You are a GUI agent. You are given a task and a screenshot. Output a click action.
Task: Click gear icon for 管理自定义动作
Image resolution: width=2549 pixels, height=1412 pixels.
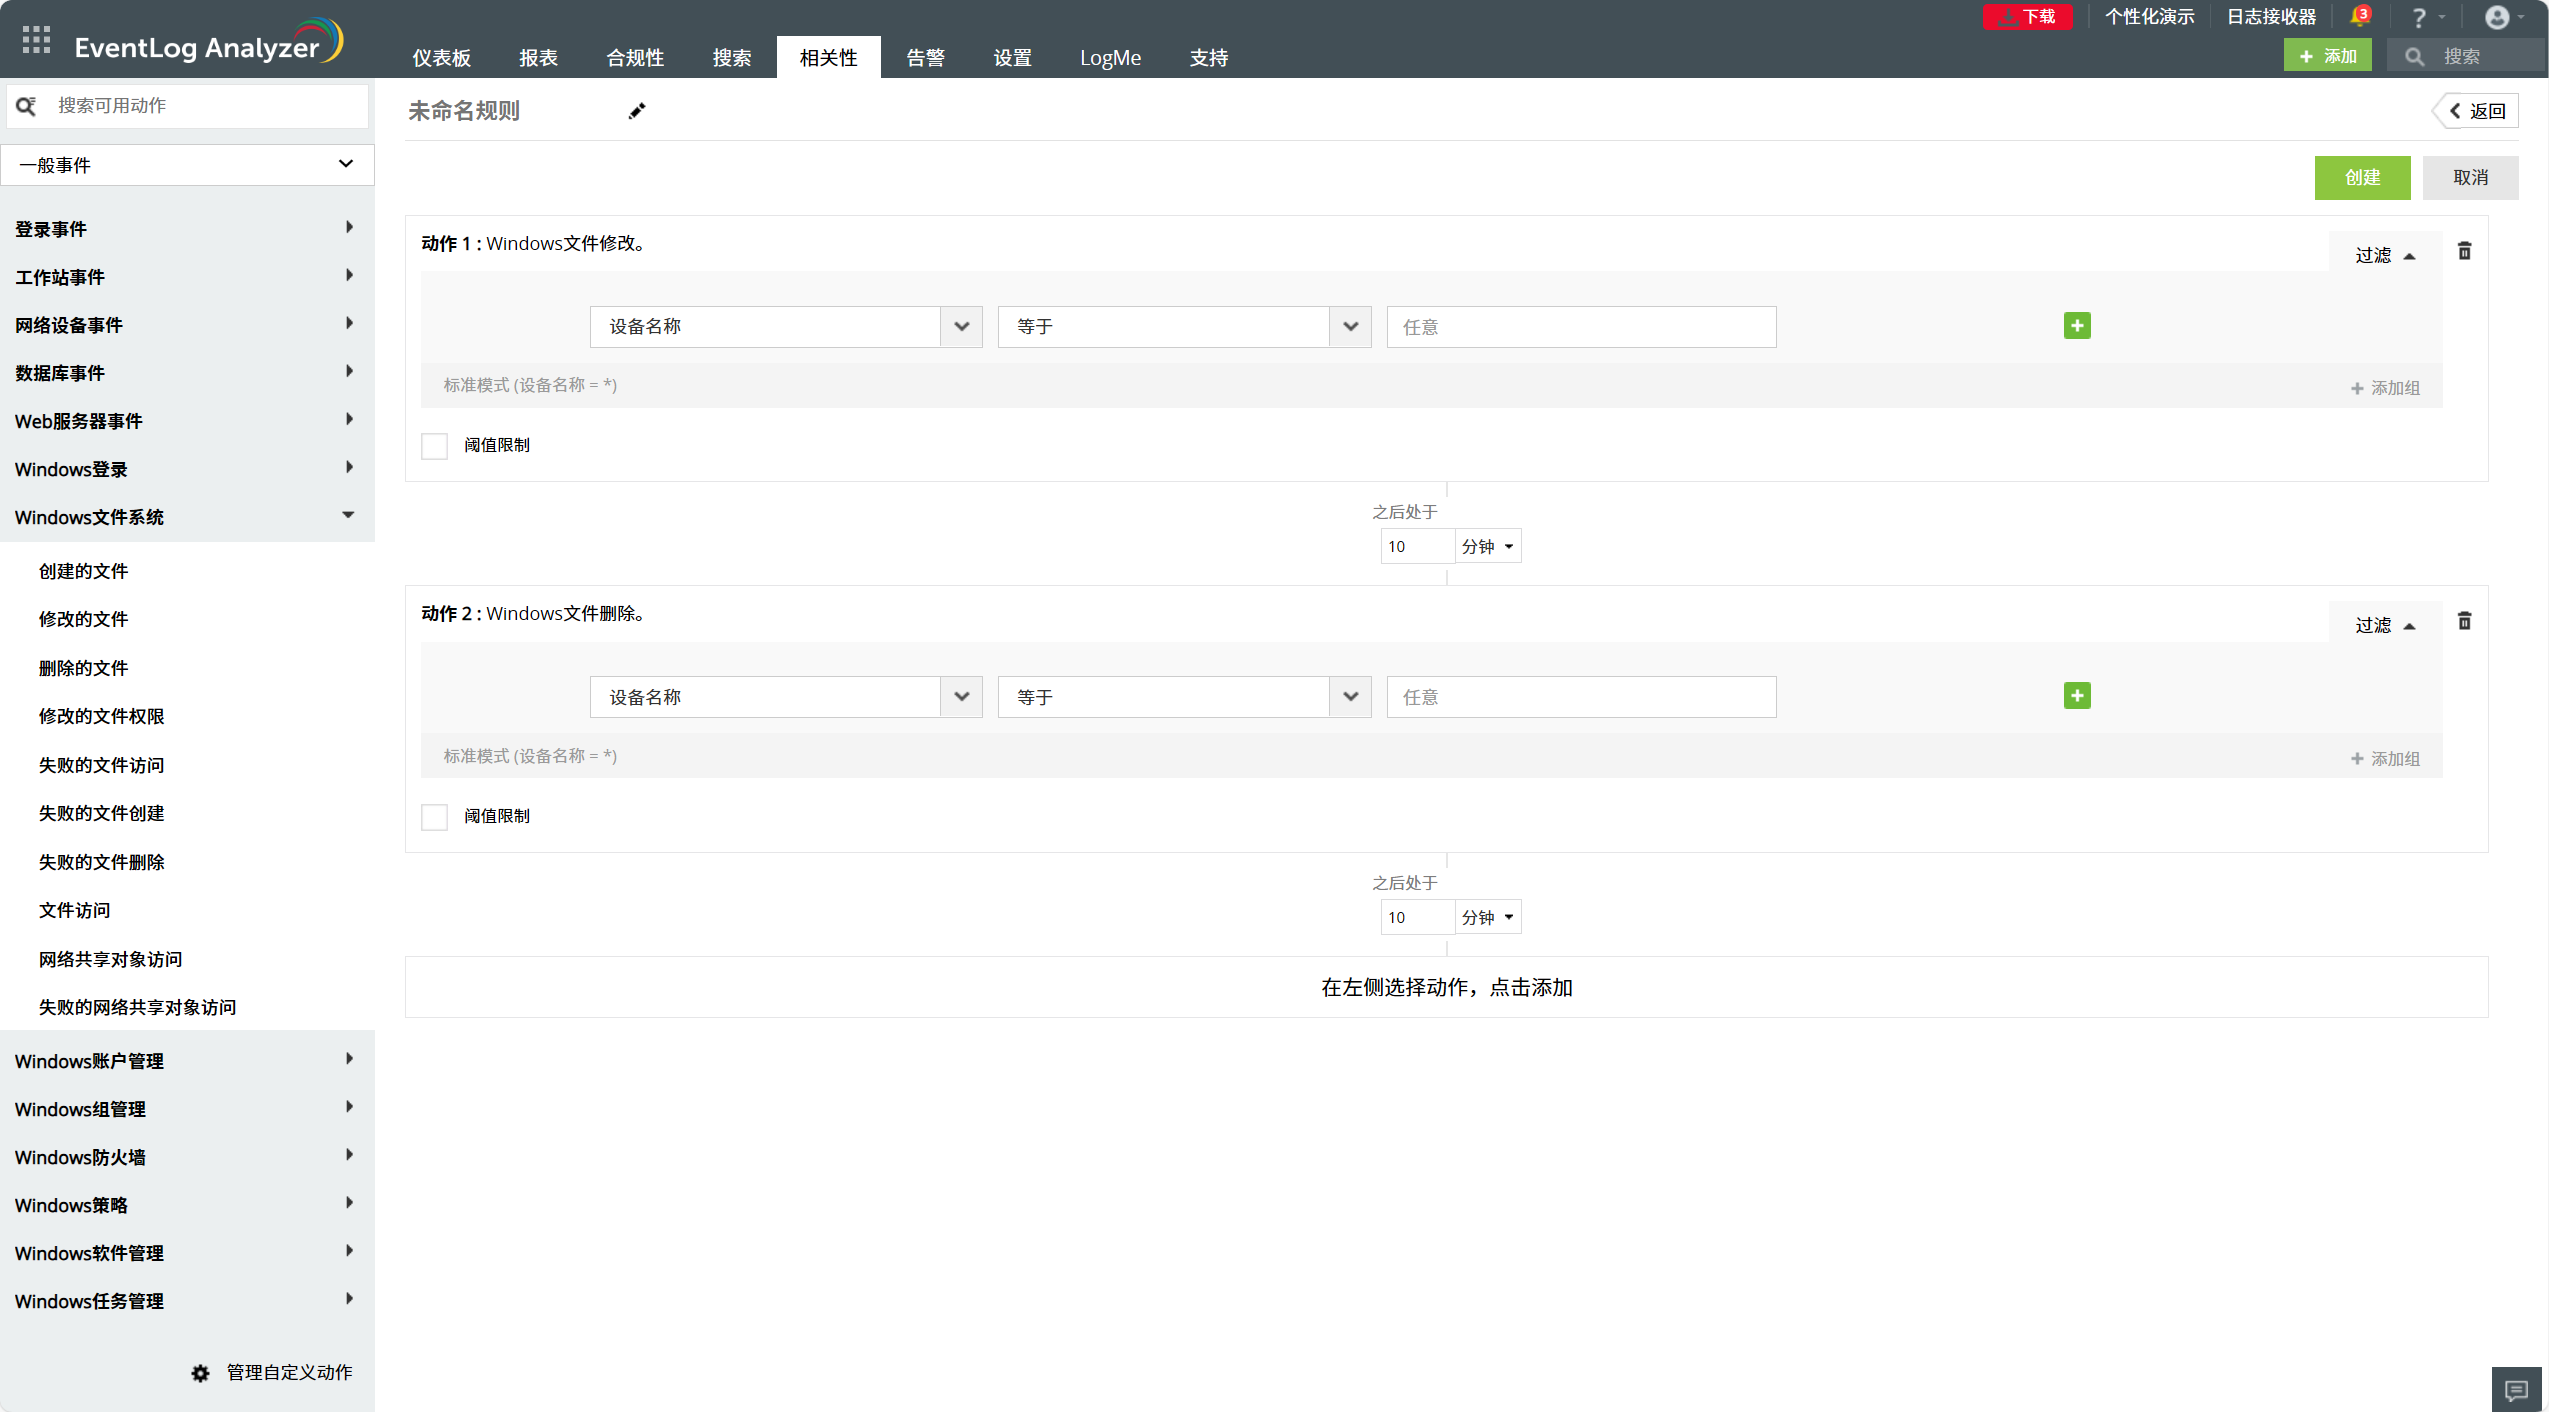pyautogui.click(x=201, y=1373)
